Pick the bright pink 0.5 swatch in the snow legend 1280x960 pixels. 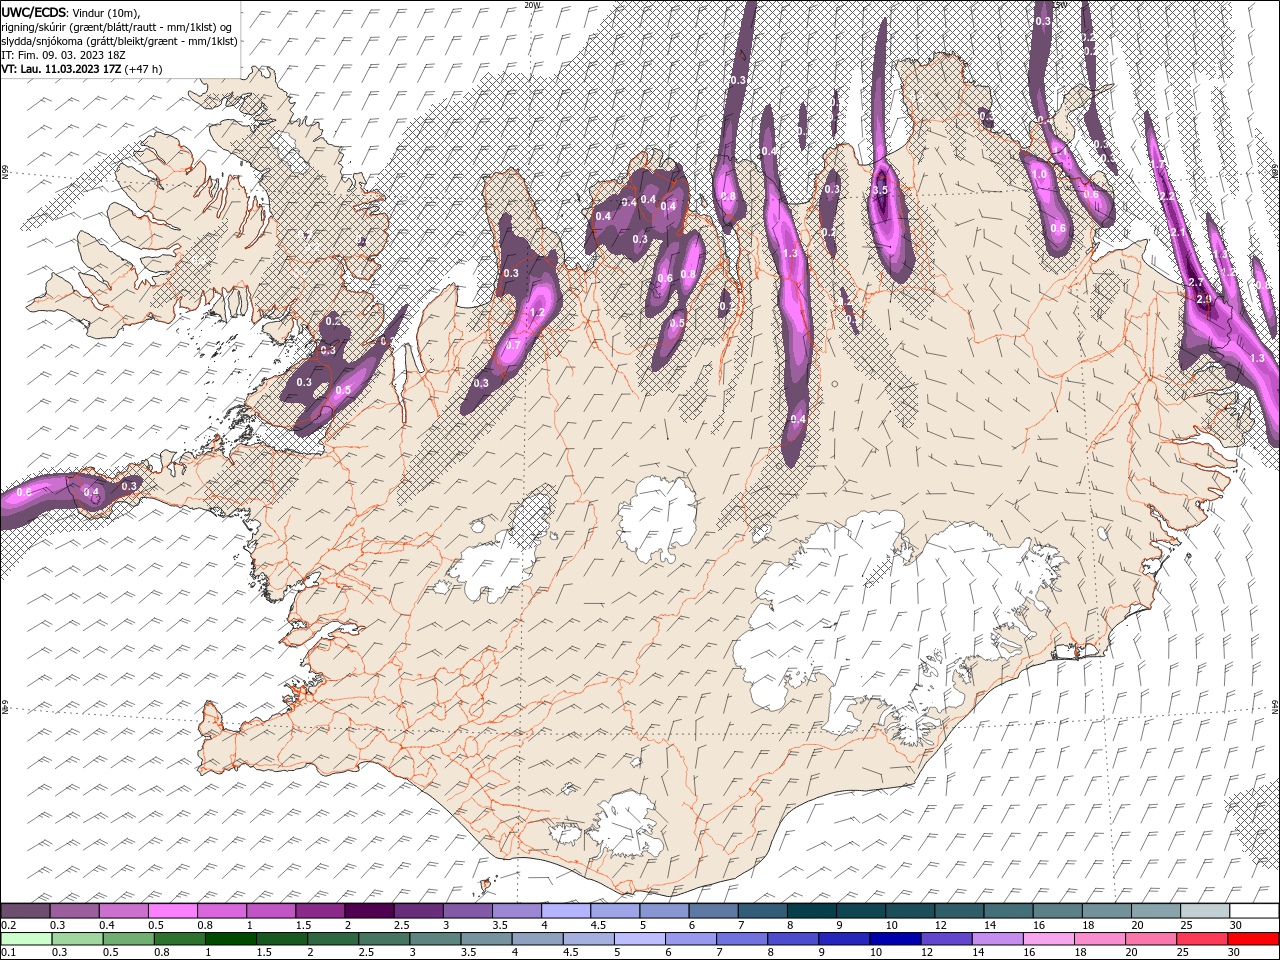172,911
